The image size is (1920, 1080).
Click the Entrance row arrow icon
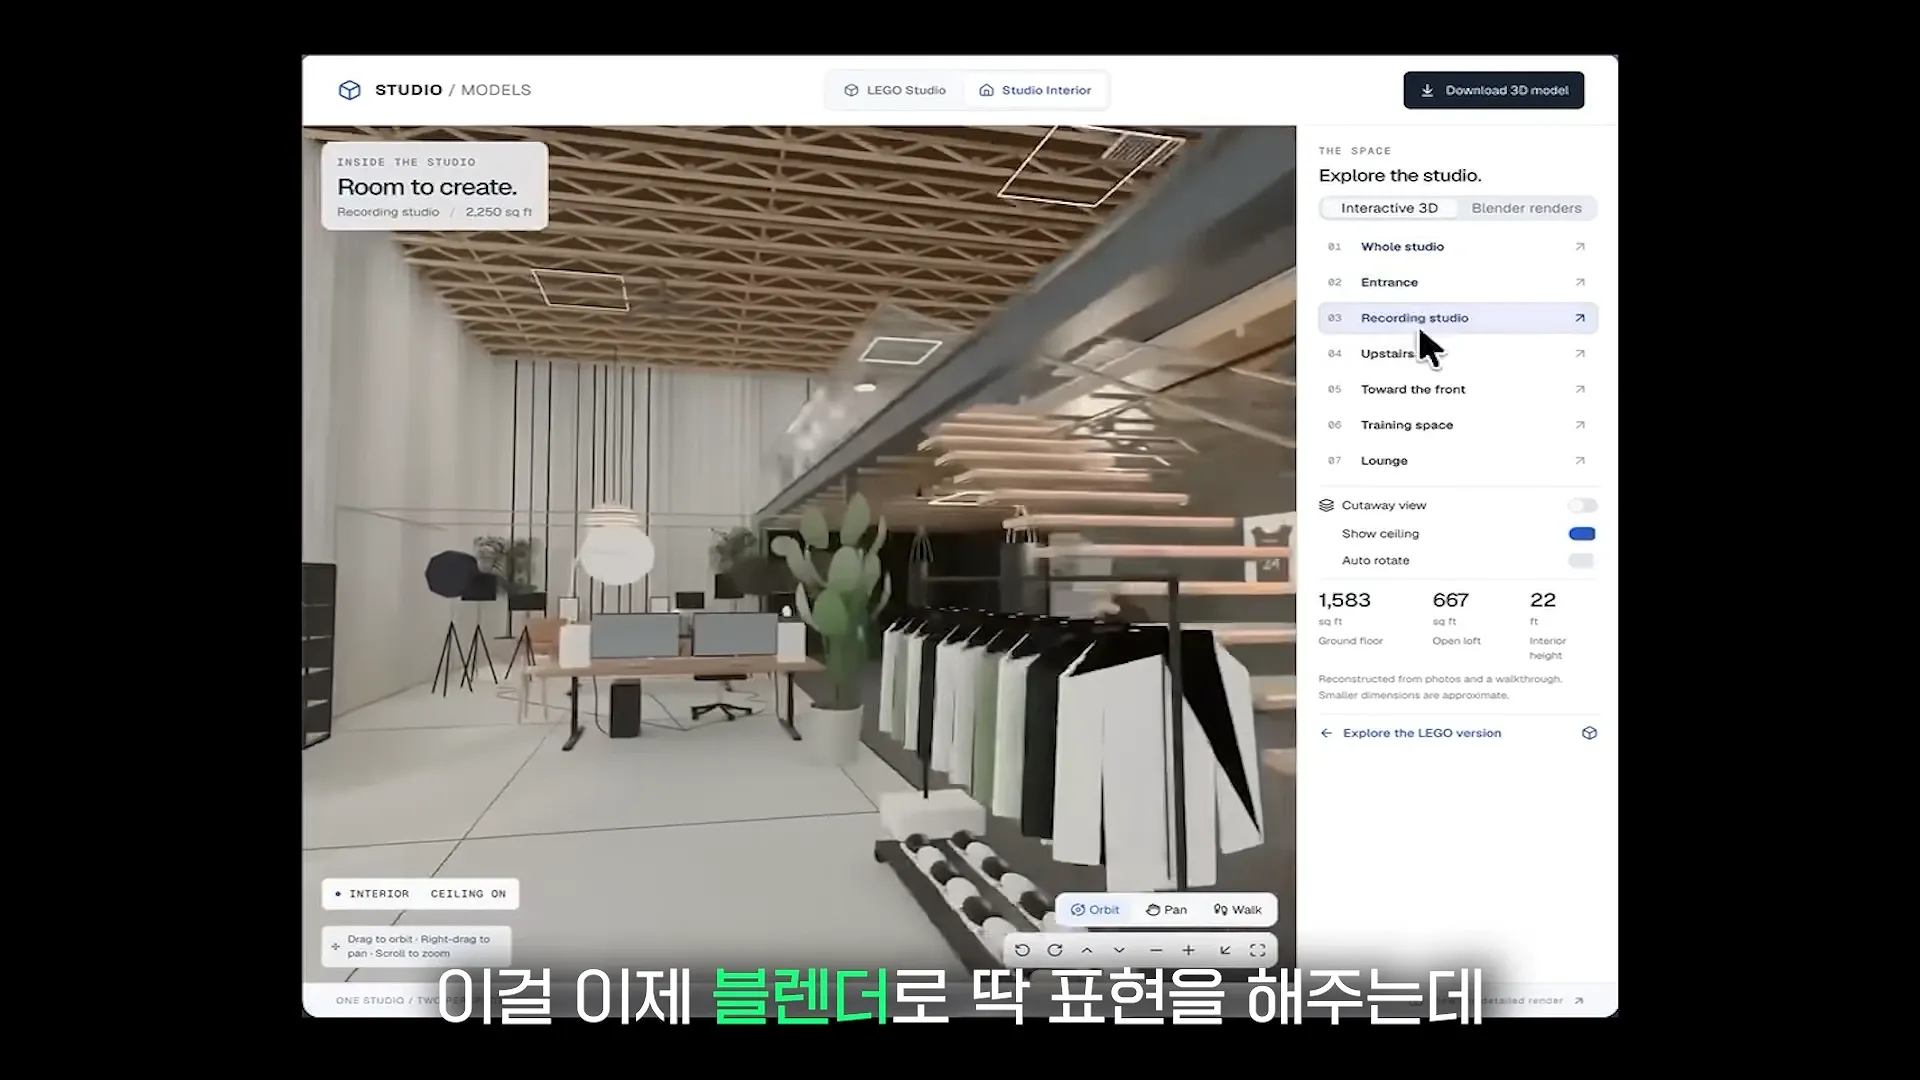pos(1580,283)
